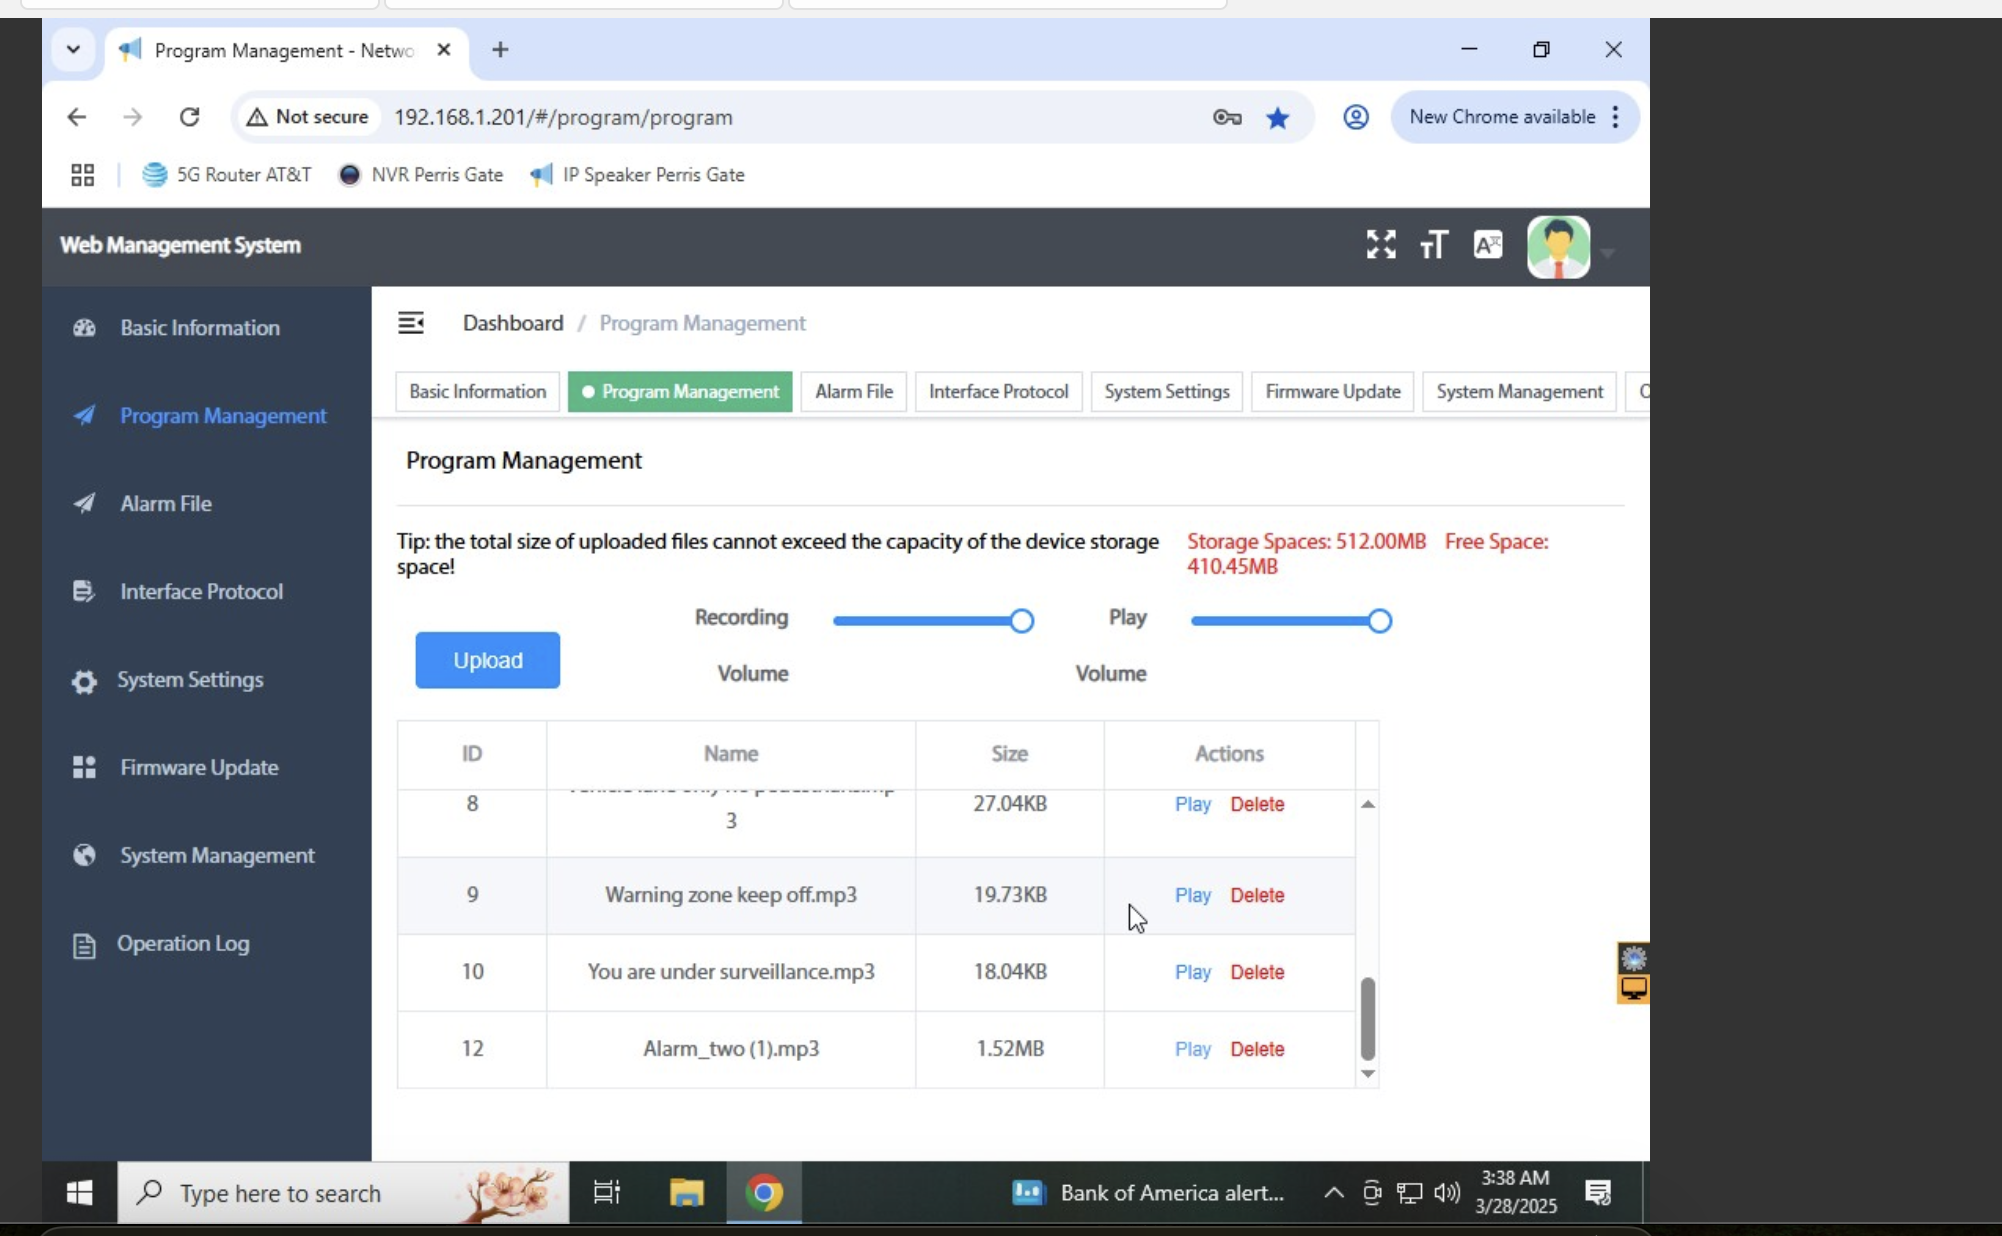Open the user avatar menu
The height and width of the screenshot is (1236, 2002).
point(1558,247)
